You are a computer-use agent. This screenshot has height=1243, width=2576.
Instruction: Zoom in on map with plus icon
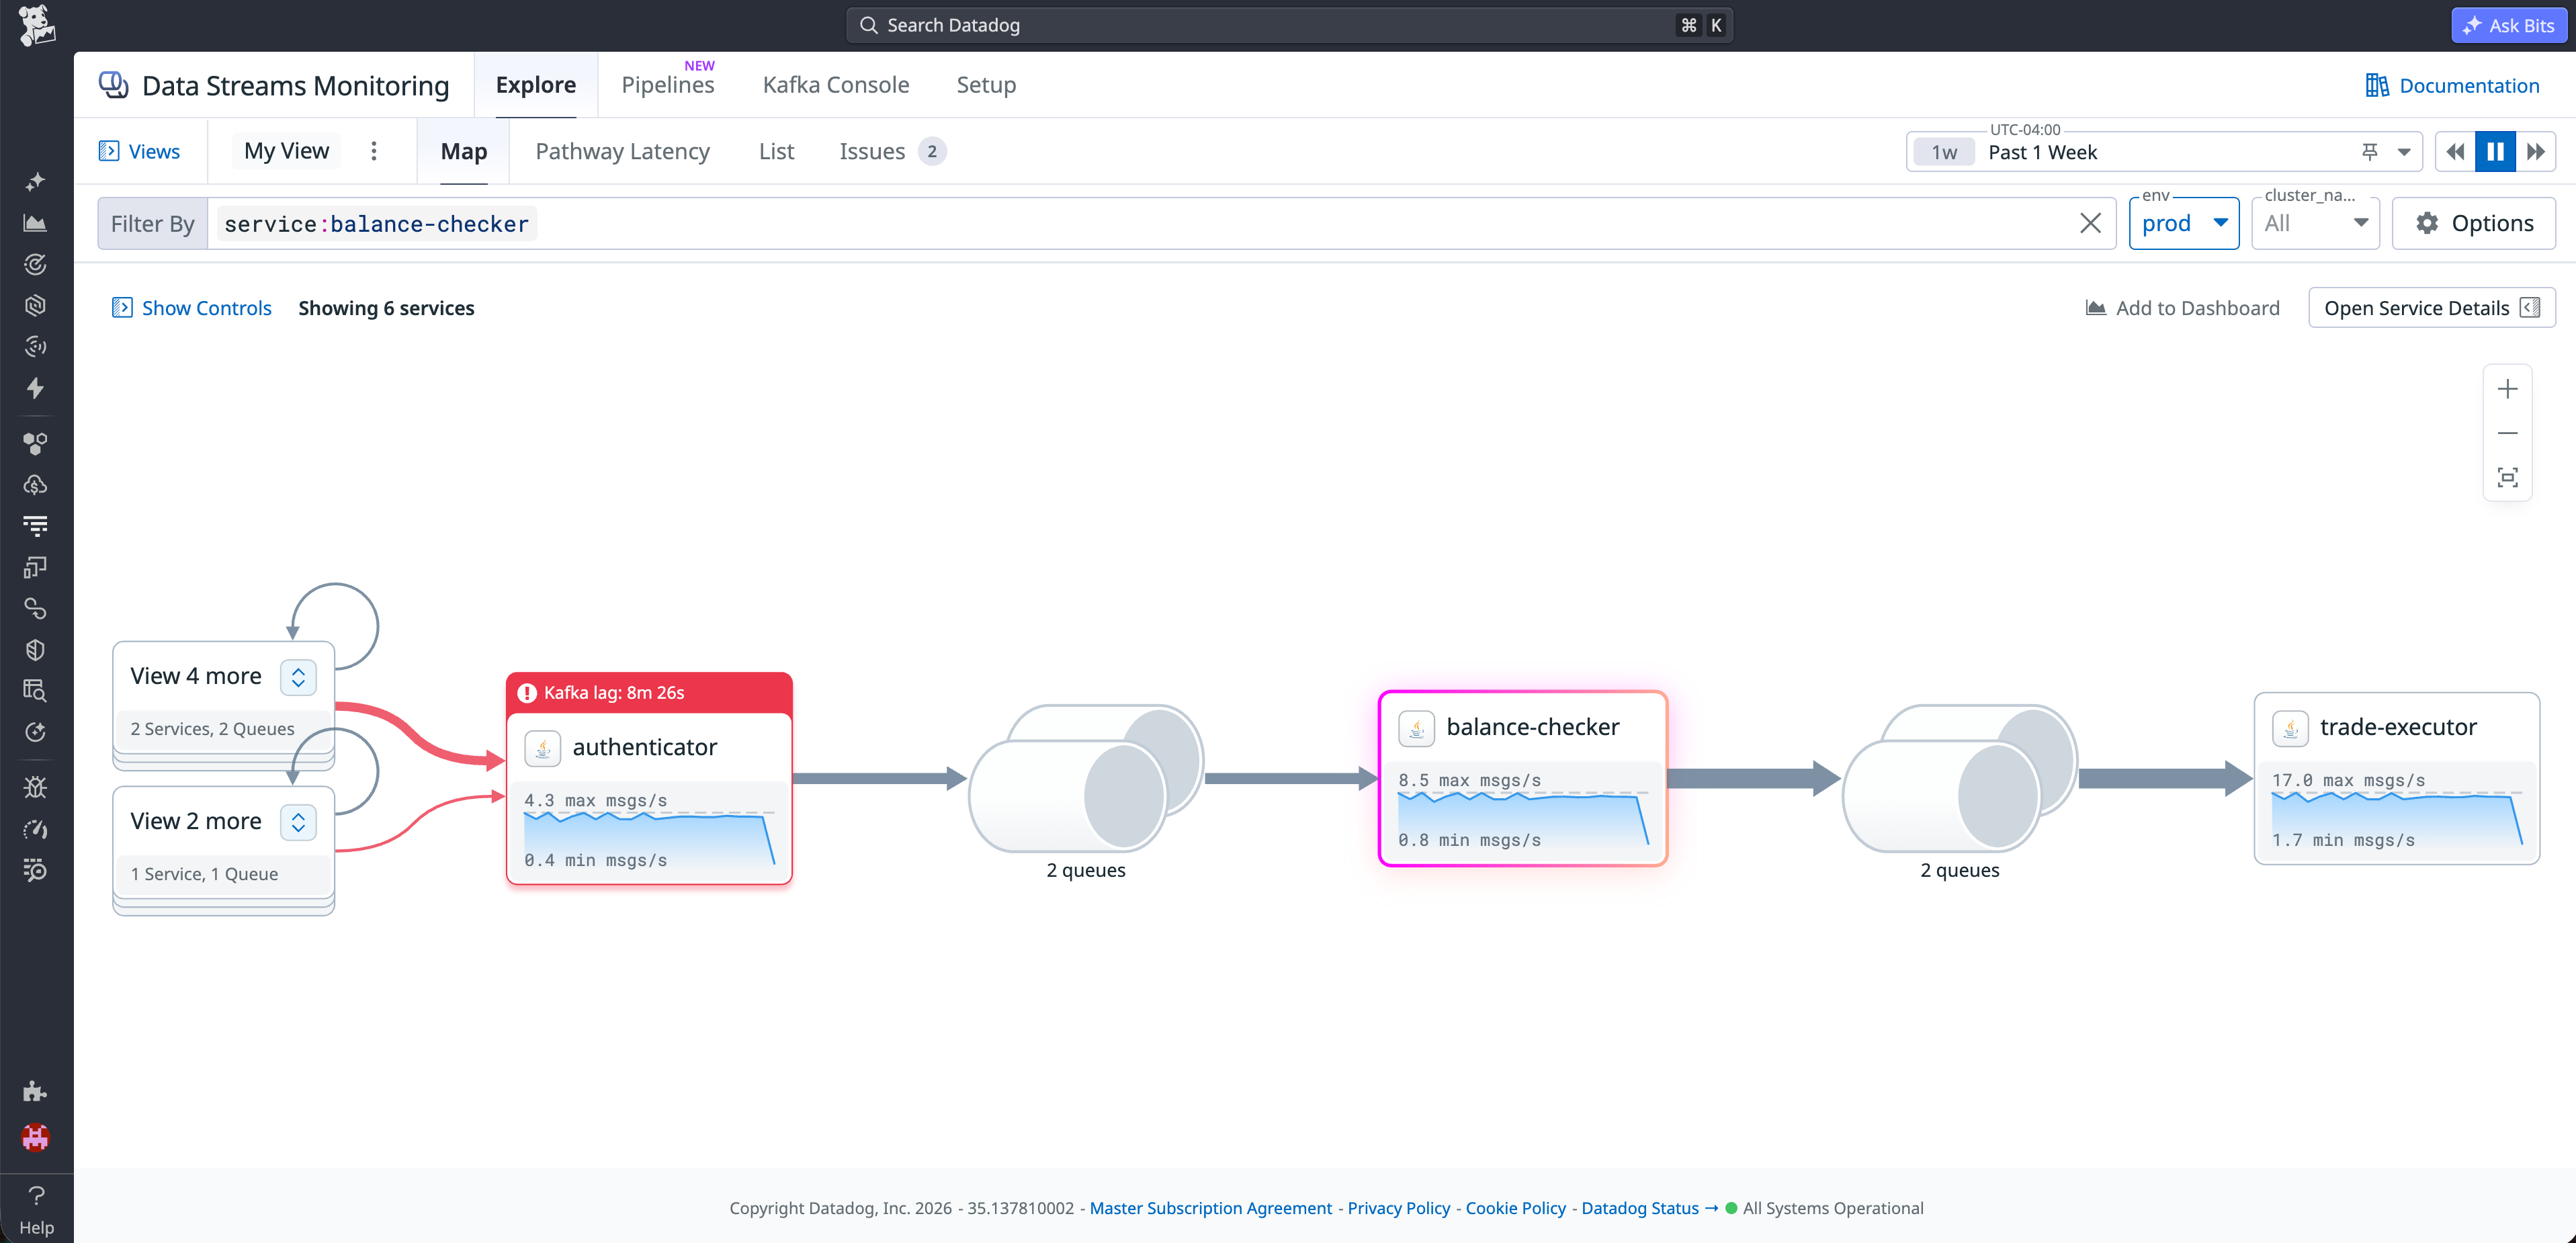tap(2507, 389)
